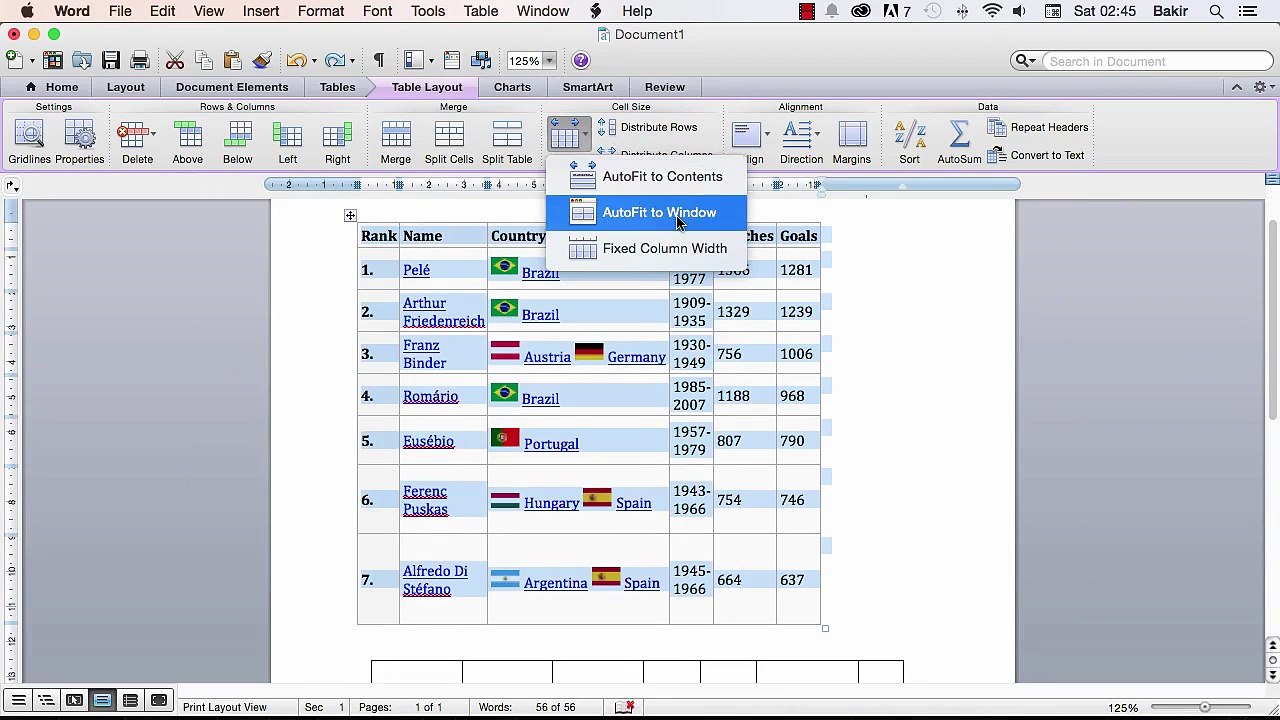The image size is (1280, 720).
Task: Copy selection using the toolbar icon
Action: tap(204, 61)
